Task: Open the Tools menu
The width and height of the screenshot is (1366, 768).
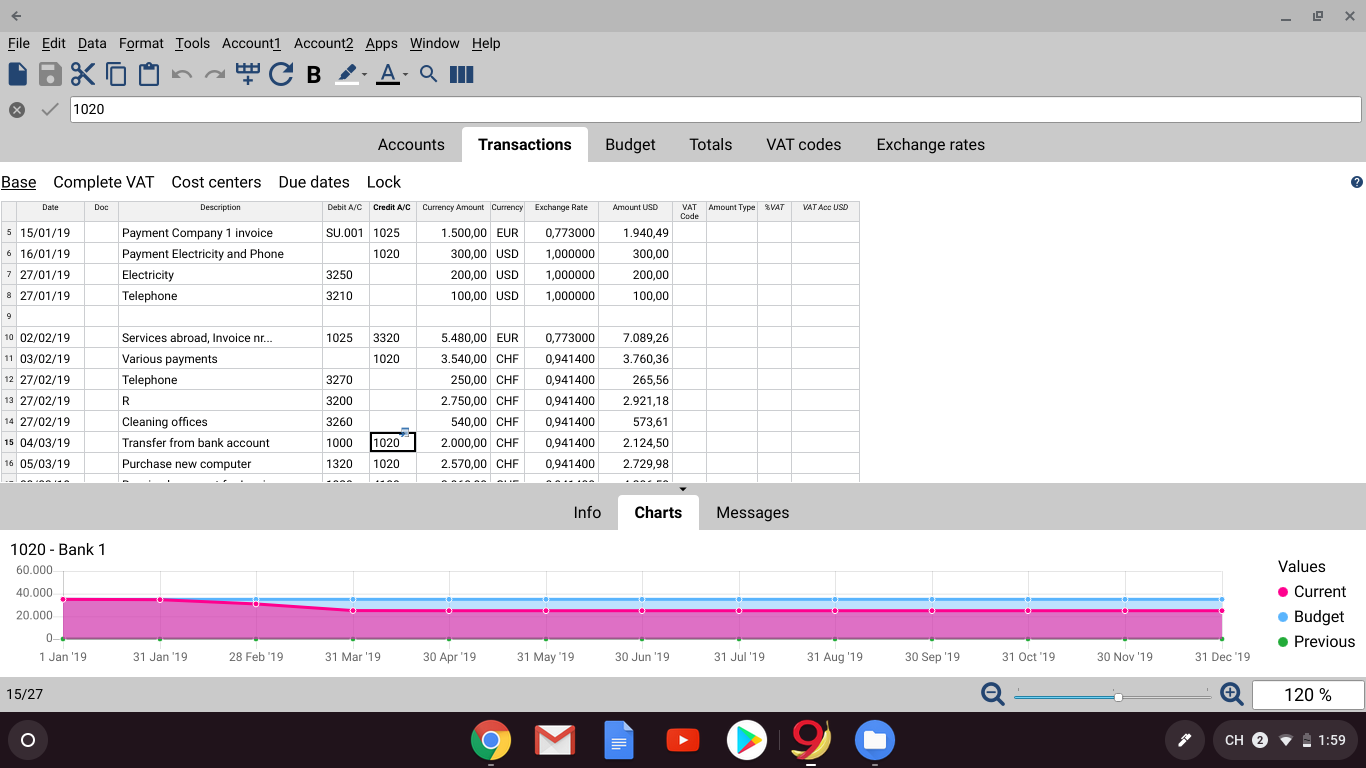Action: pos(193,43)
